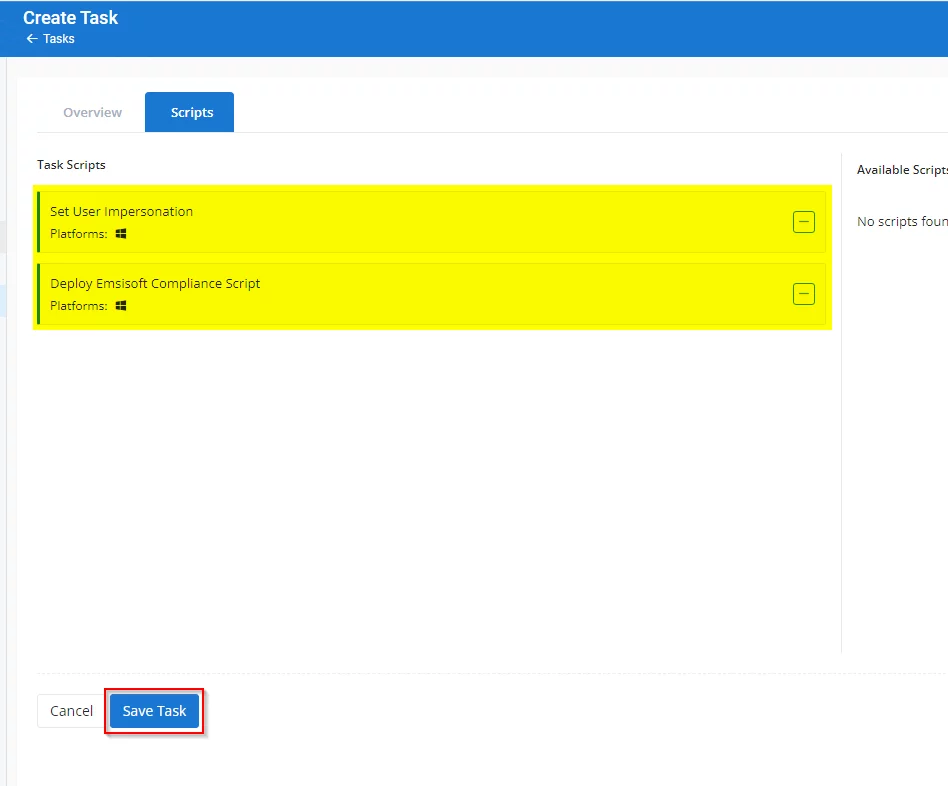Image resolution: width=948 pixels, height=786 pixels.
Task: Go back via the Tasks breadcrumb link
Action: [x=59, y=39]
